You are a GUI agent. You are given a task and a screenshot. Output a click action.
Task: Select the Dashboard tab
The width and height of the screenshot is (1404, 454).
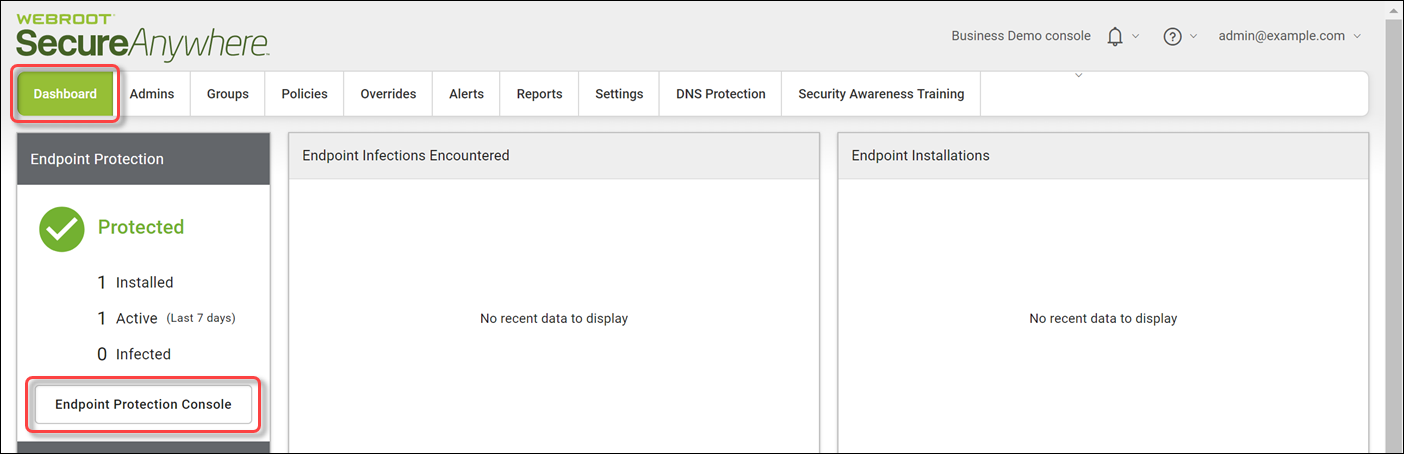(x=65, y=94)
